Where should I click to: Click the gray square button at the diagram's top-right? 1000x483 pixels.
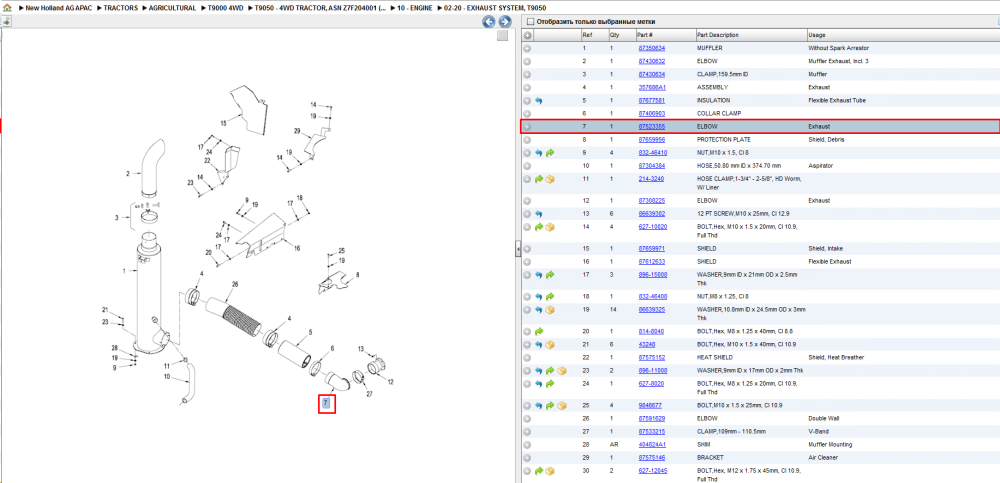coord(502,36)
